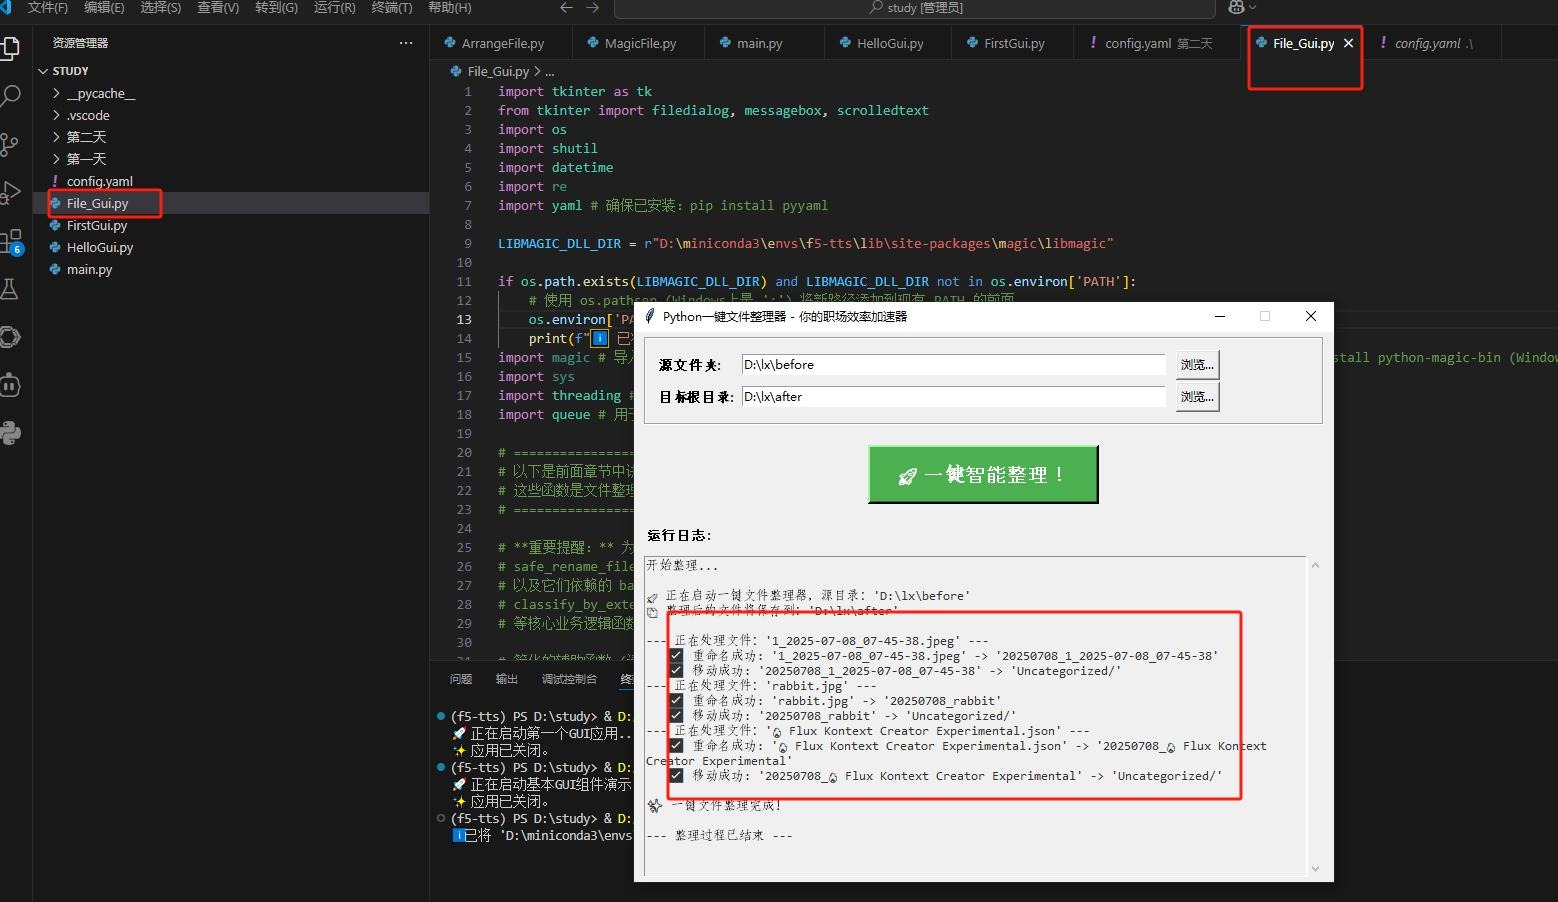Open the 选择(S) menu
This screenshot has width=1558, height=902.
click(x=160, y=7)
